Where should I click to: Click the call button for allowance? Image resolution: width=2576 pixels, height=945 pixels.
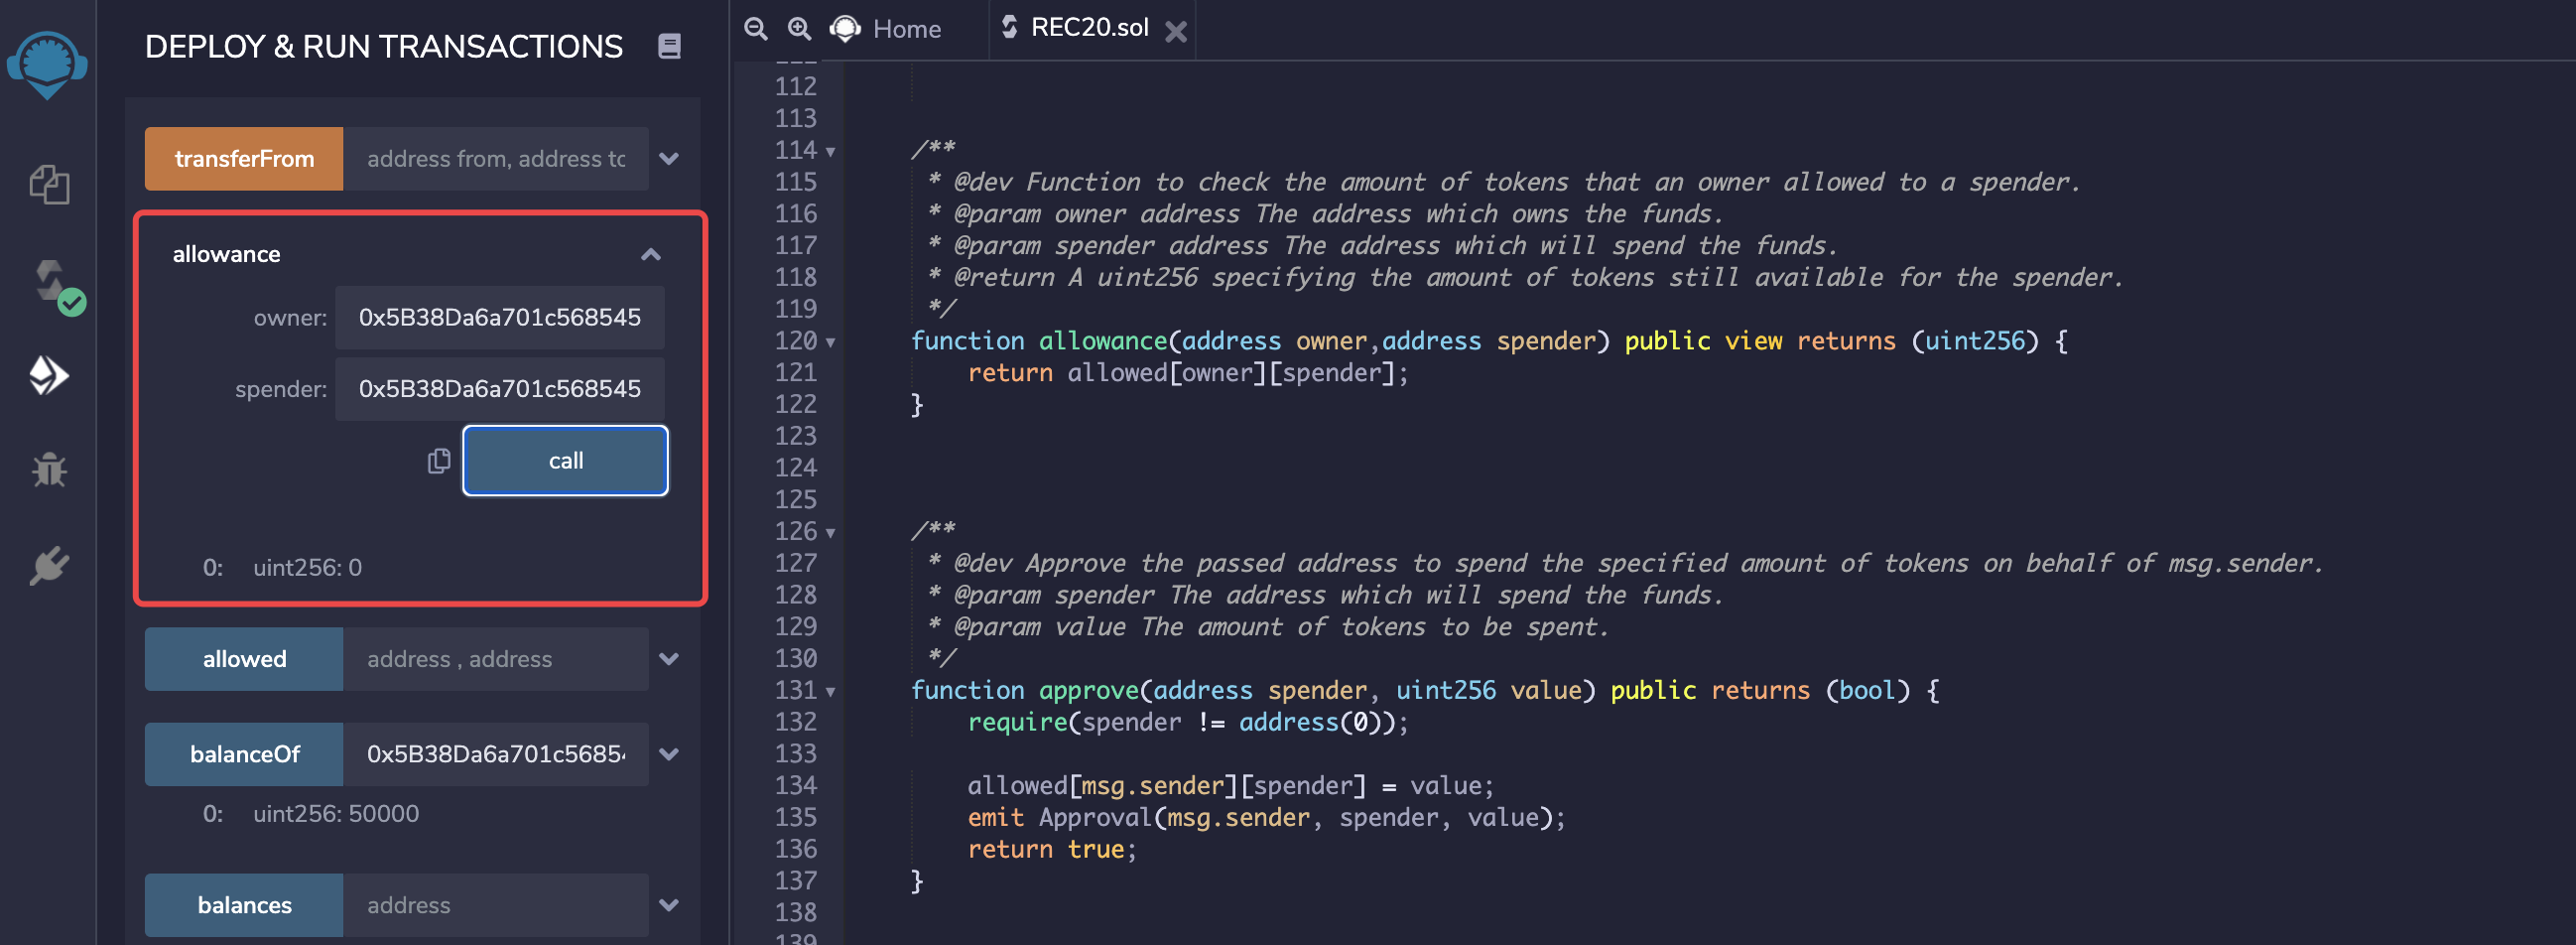click(x=565, y=461)
